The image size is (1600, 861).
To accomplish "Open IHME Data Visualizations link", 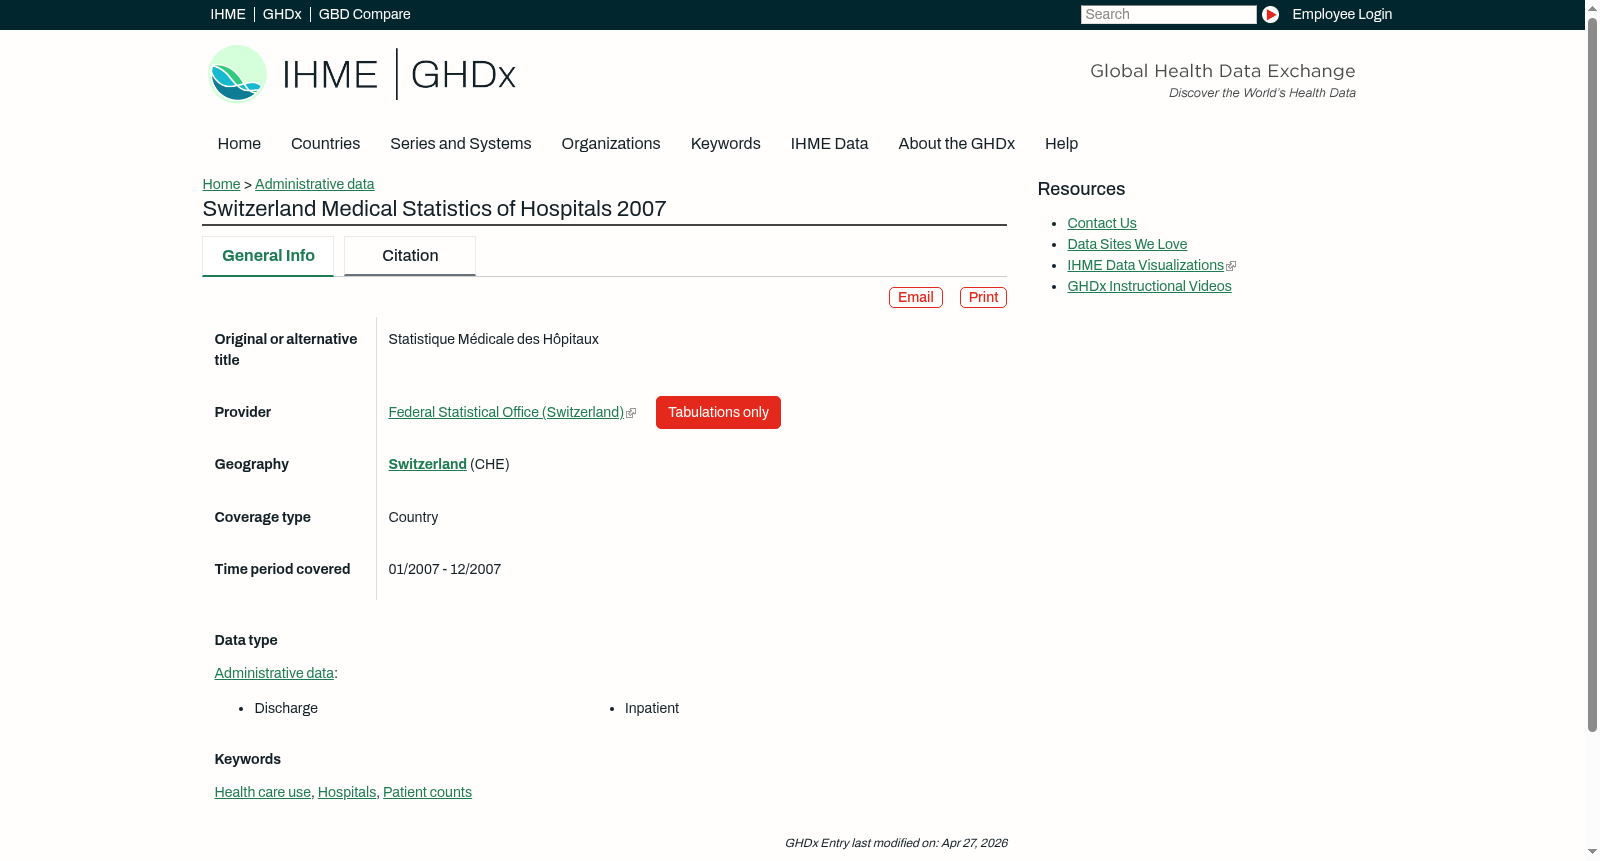I will 1146,265.
